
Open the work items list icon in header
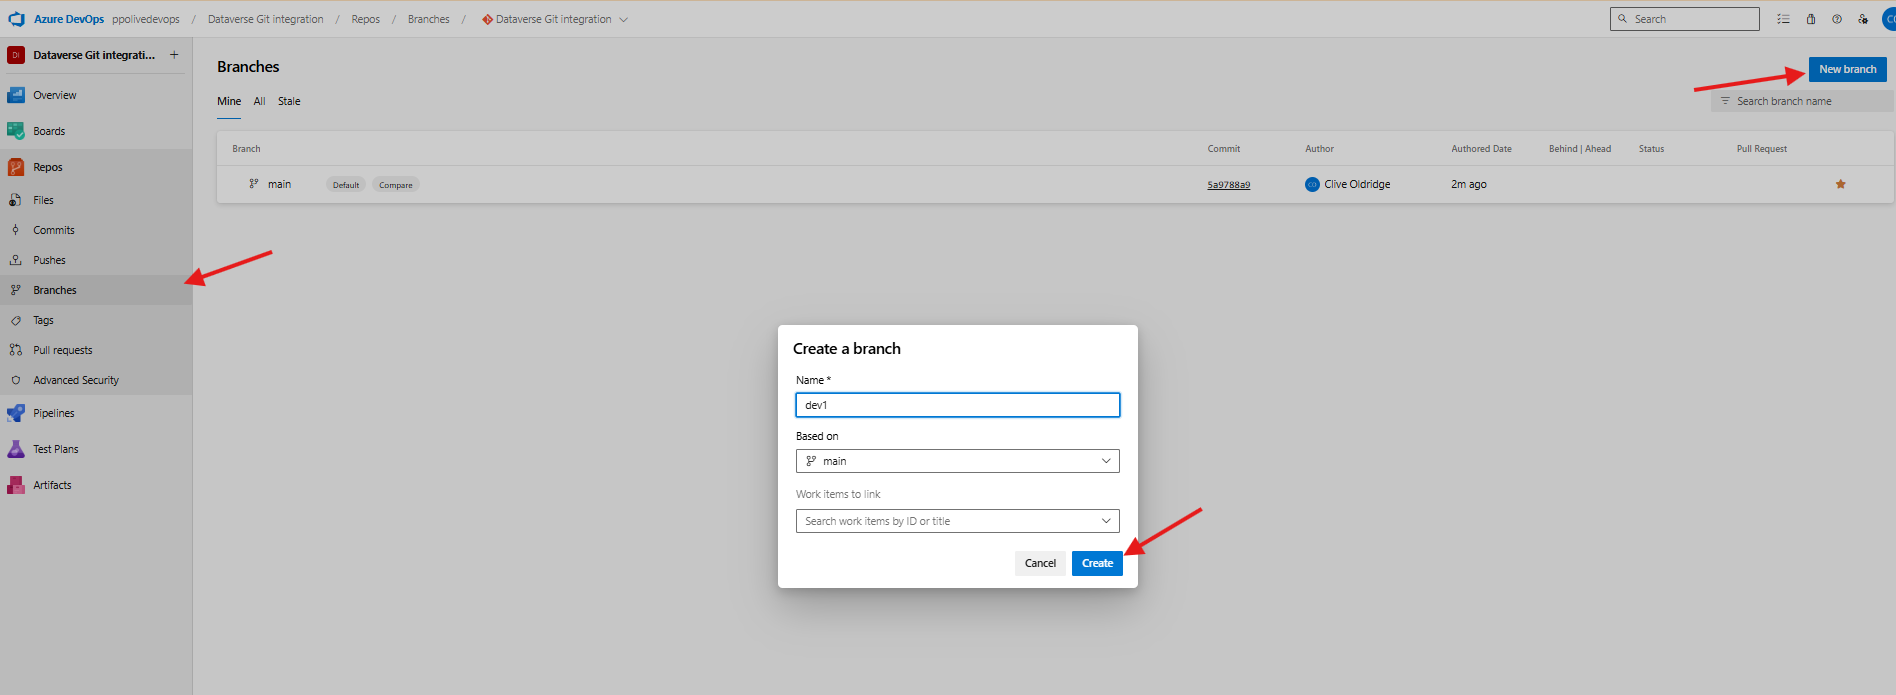[x=1783, y=19]
